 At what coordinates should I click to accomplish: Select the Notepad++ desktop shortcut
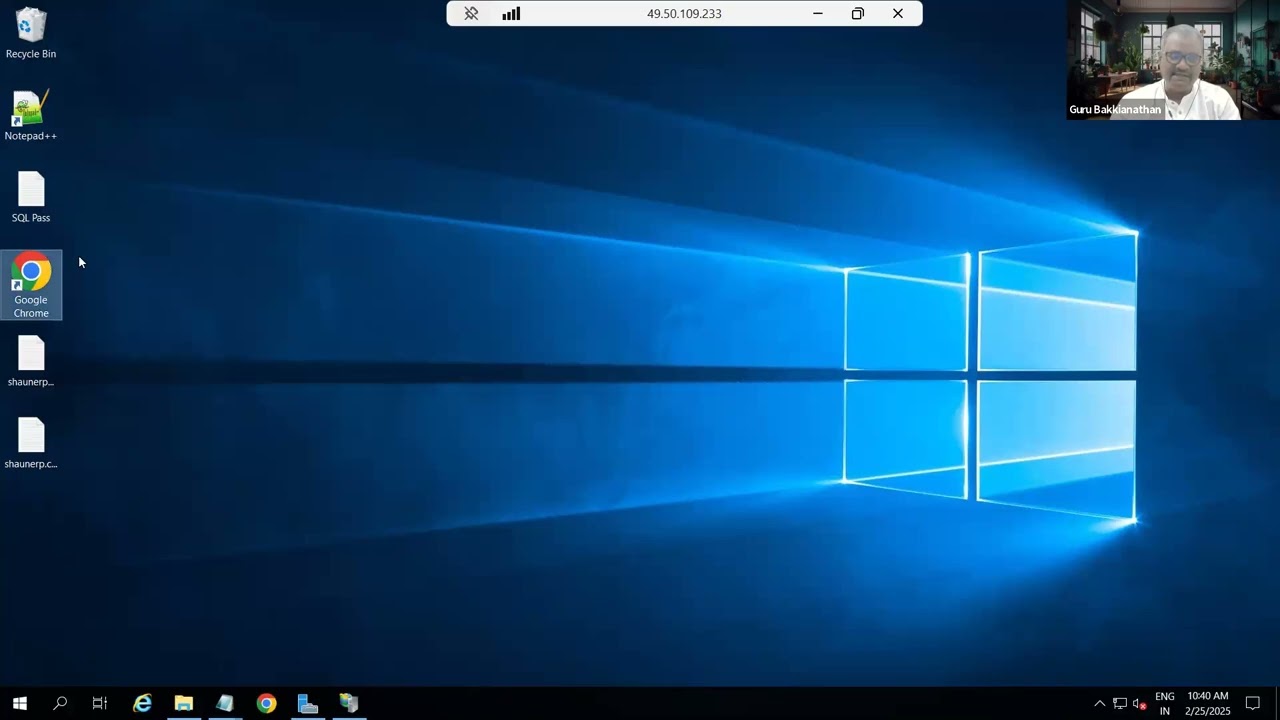coord(31,116)
